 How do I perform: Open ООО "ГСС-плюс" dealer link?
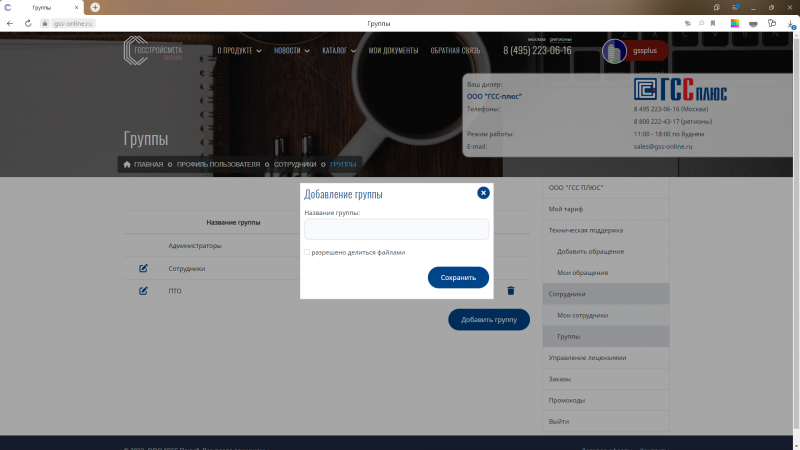(x=494, y=96)
